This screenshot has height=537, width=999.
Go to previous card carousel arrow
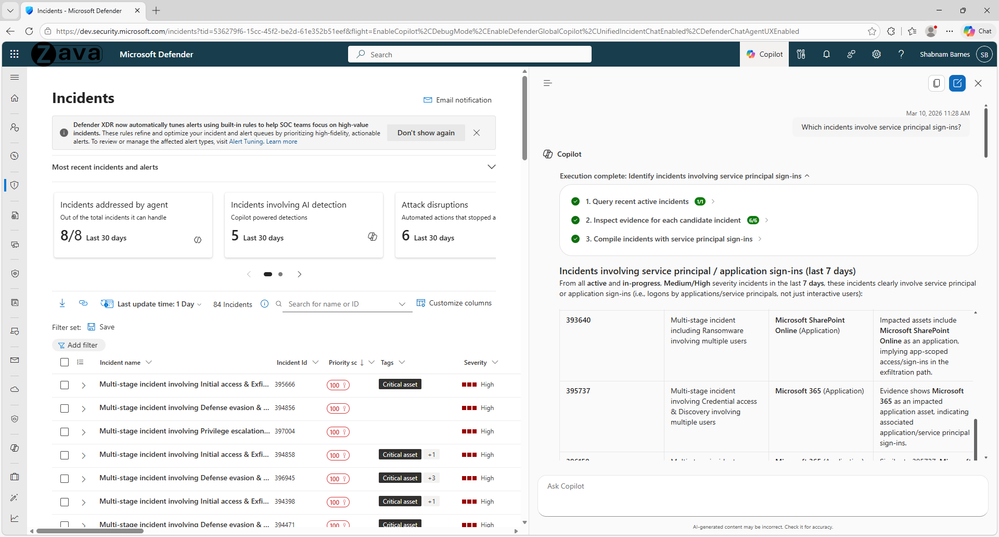point(249,274)
